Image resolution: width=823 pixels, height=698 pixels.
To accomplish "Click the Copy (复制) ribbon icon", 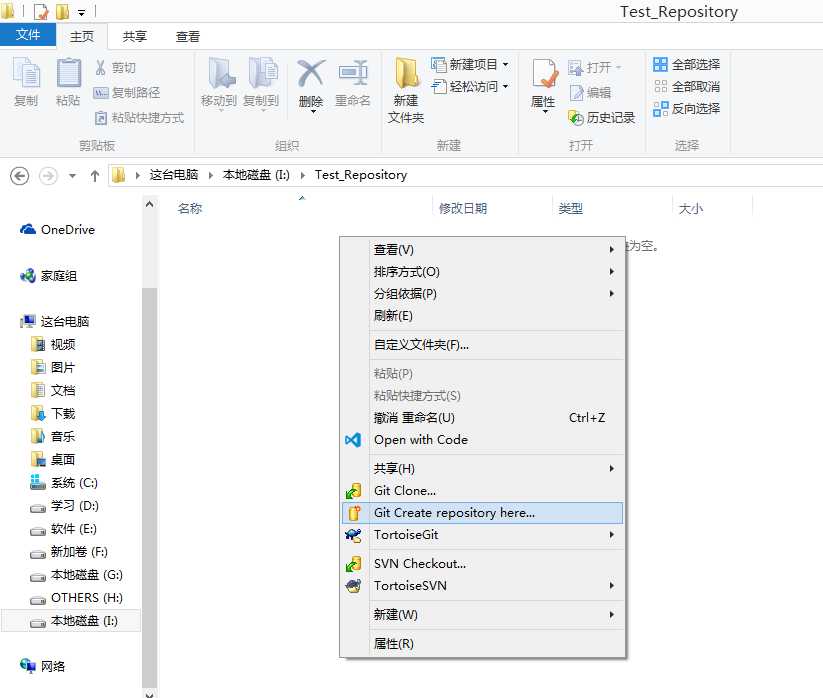I will coord(26,73).
